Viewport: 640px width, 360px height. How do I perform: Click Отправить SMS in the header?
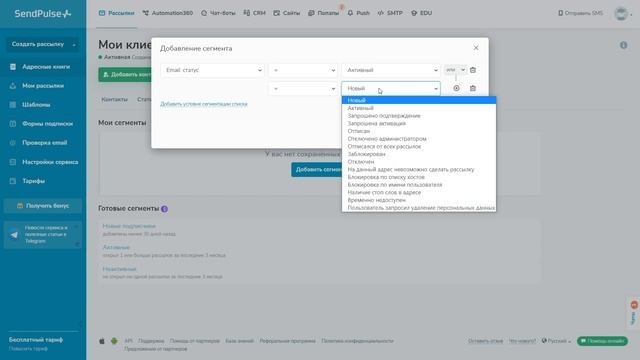pos(580,13)
